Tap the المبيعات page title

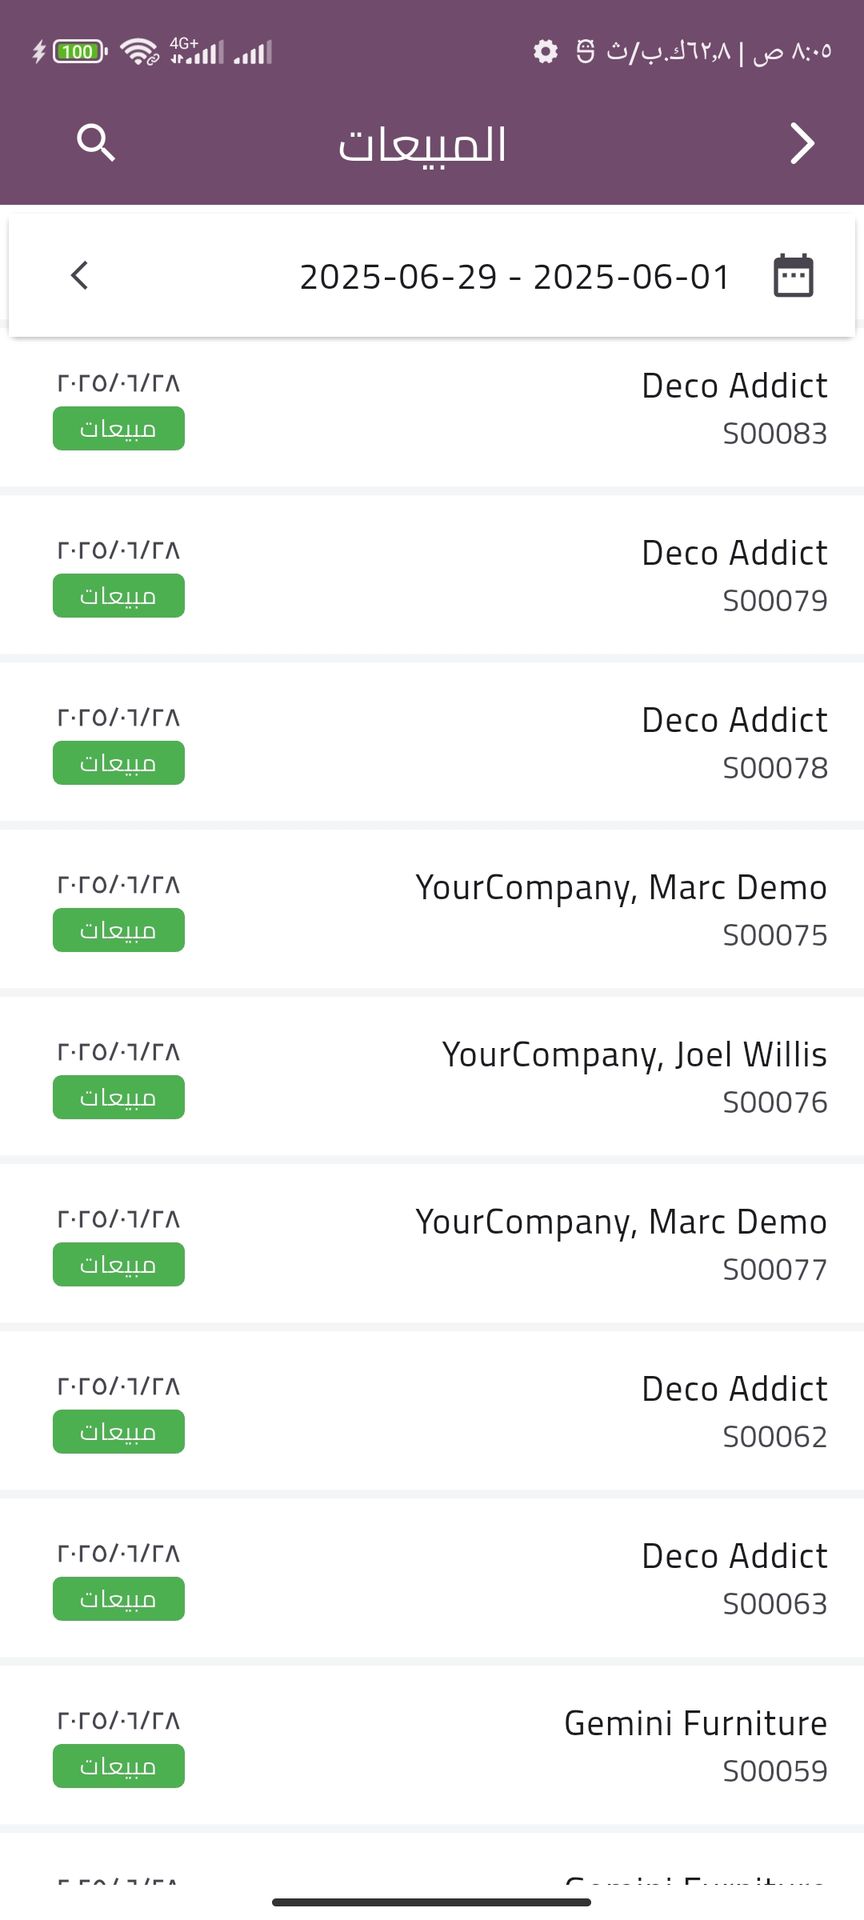click(x=422, y=144)
